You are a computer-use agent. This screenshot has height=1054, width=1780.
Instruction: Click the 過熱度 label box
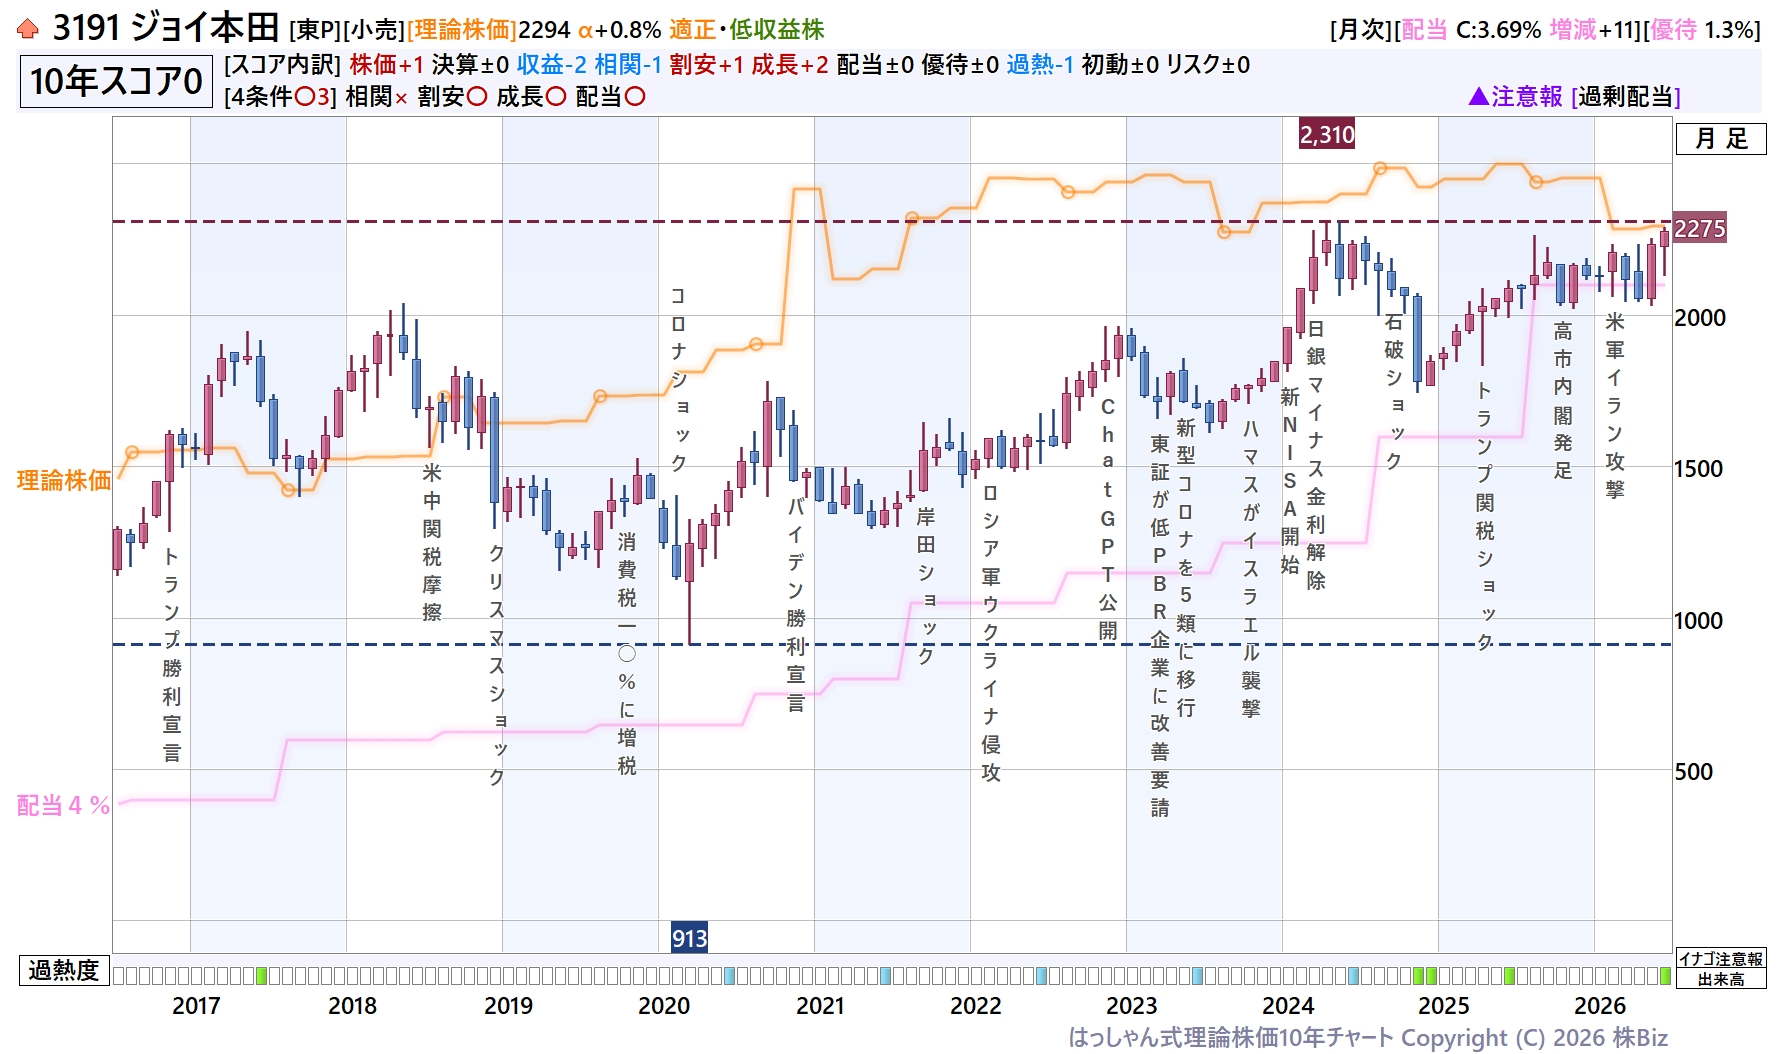(64, 970)
